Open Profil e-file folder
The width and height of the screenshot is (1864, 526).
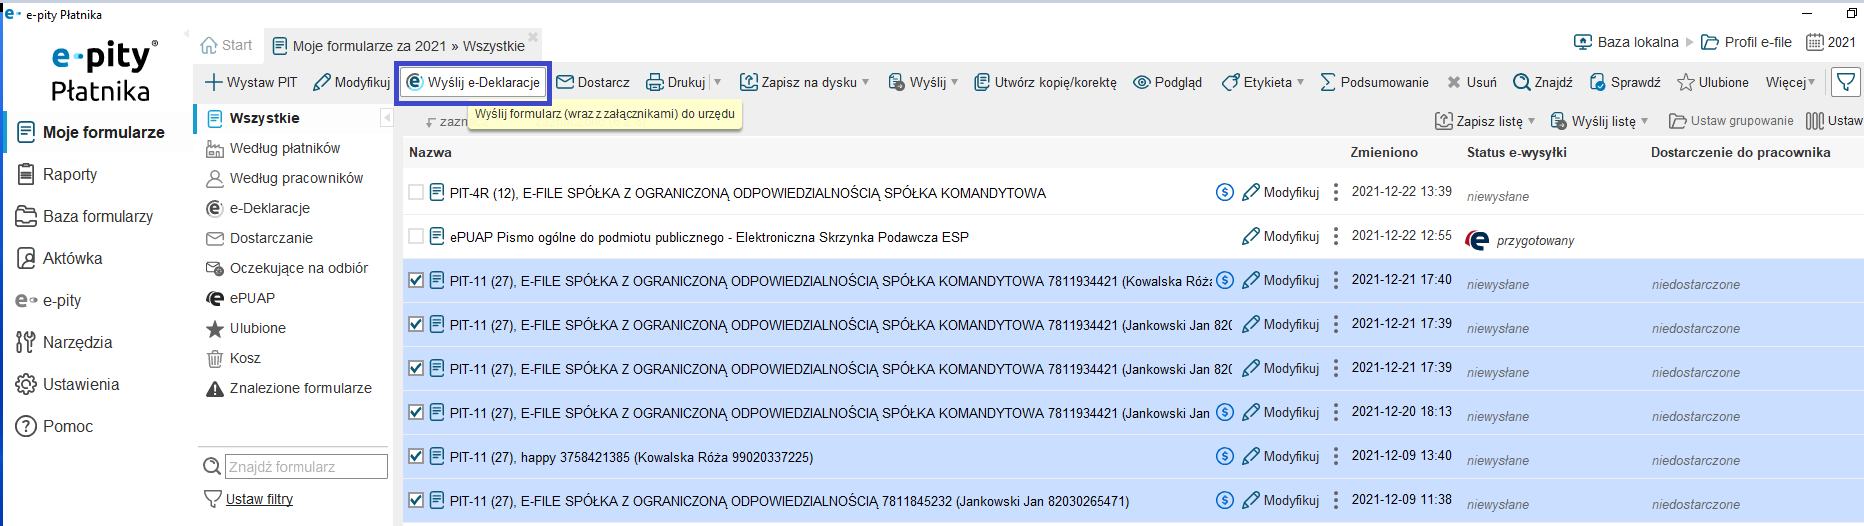coord(1746,42)
